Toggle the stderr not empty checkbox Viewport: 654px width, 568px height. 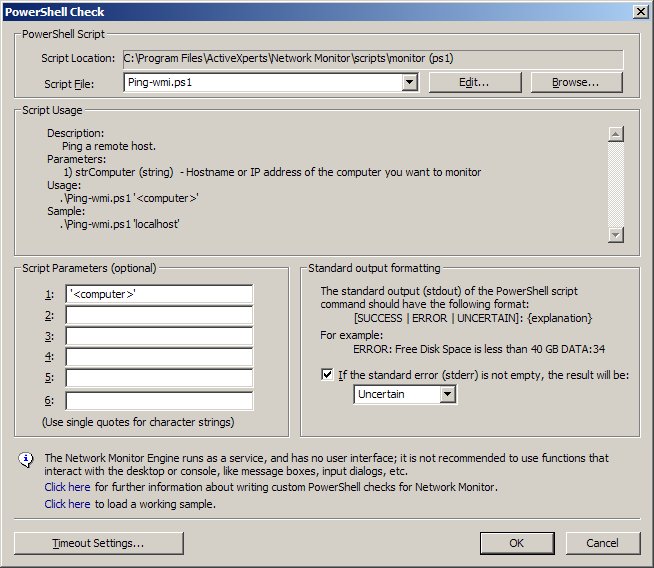tap(327, 374)
